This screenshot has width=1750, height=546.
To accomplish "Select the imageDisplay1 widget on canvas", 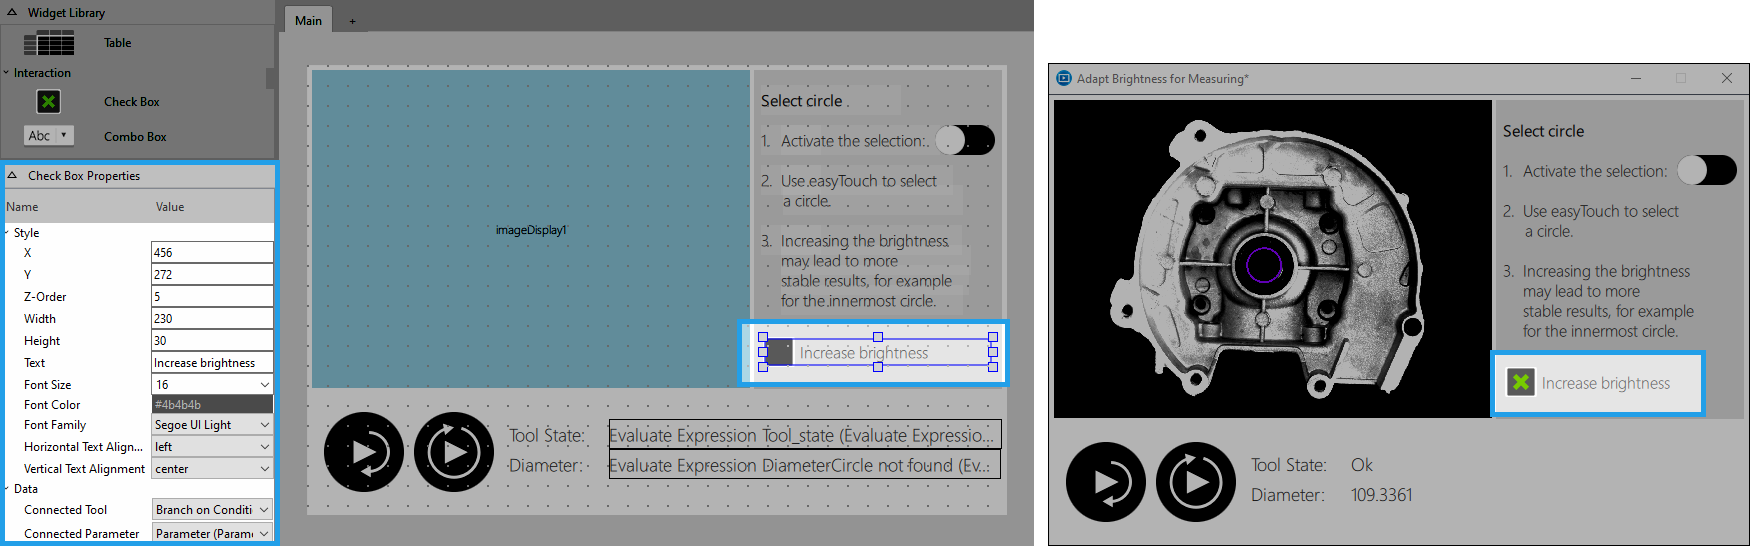I will click(x=531, y=229).
